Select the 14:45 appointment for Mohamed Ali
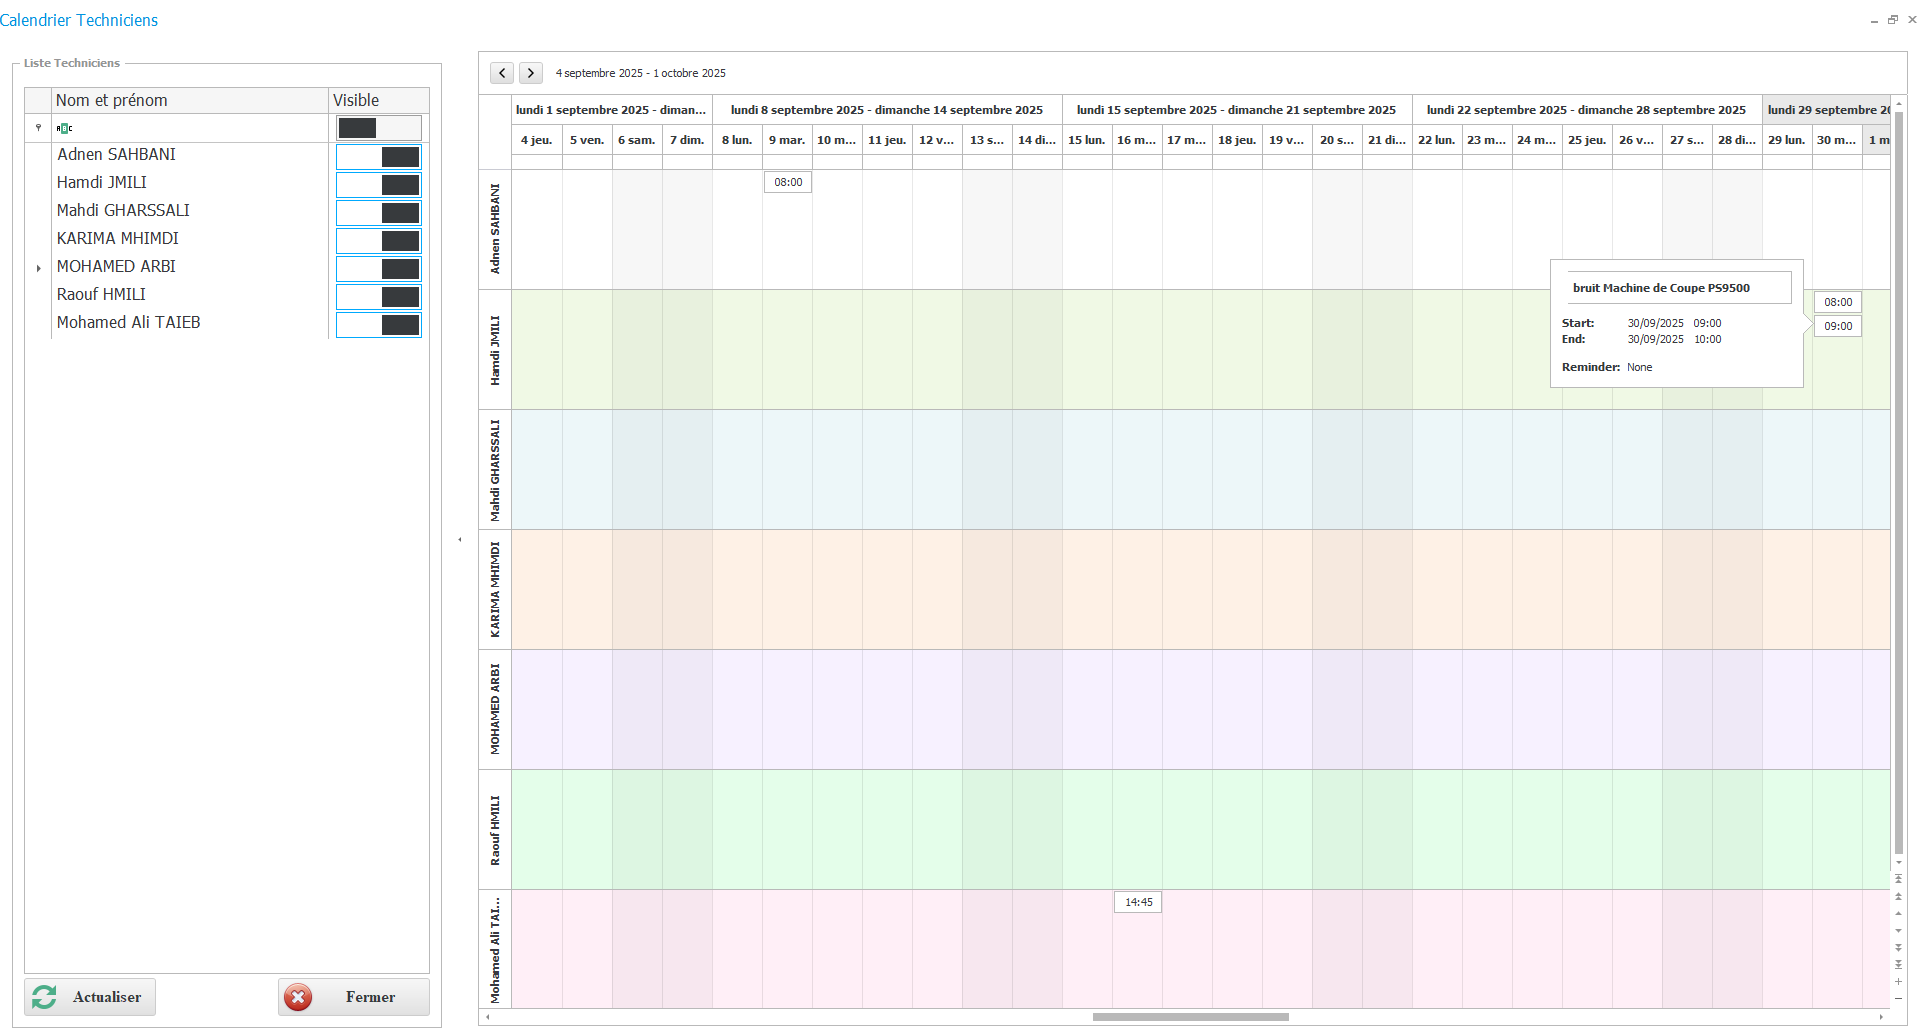This screenshot has height=1028, width=1919. coord(1138,902)
